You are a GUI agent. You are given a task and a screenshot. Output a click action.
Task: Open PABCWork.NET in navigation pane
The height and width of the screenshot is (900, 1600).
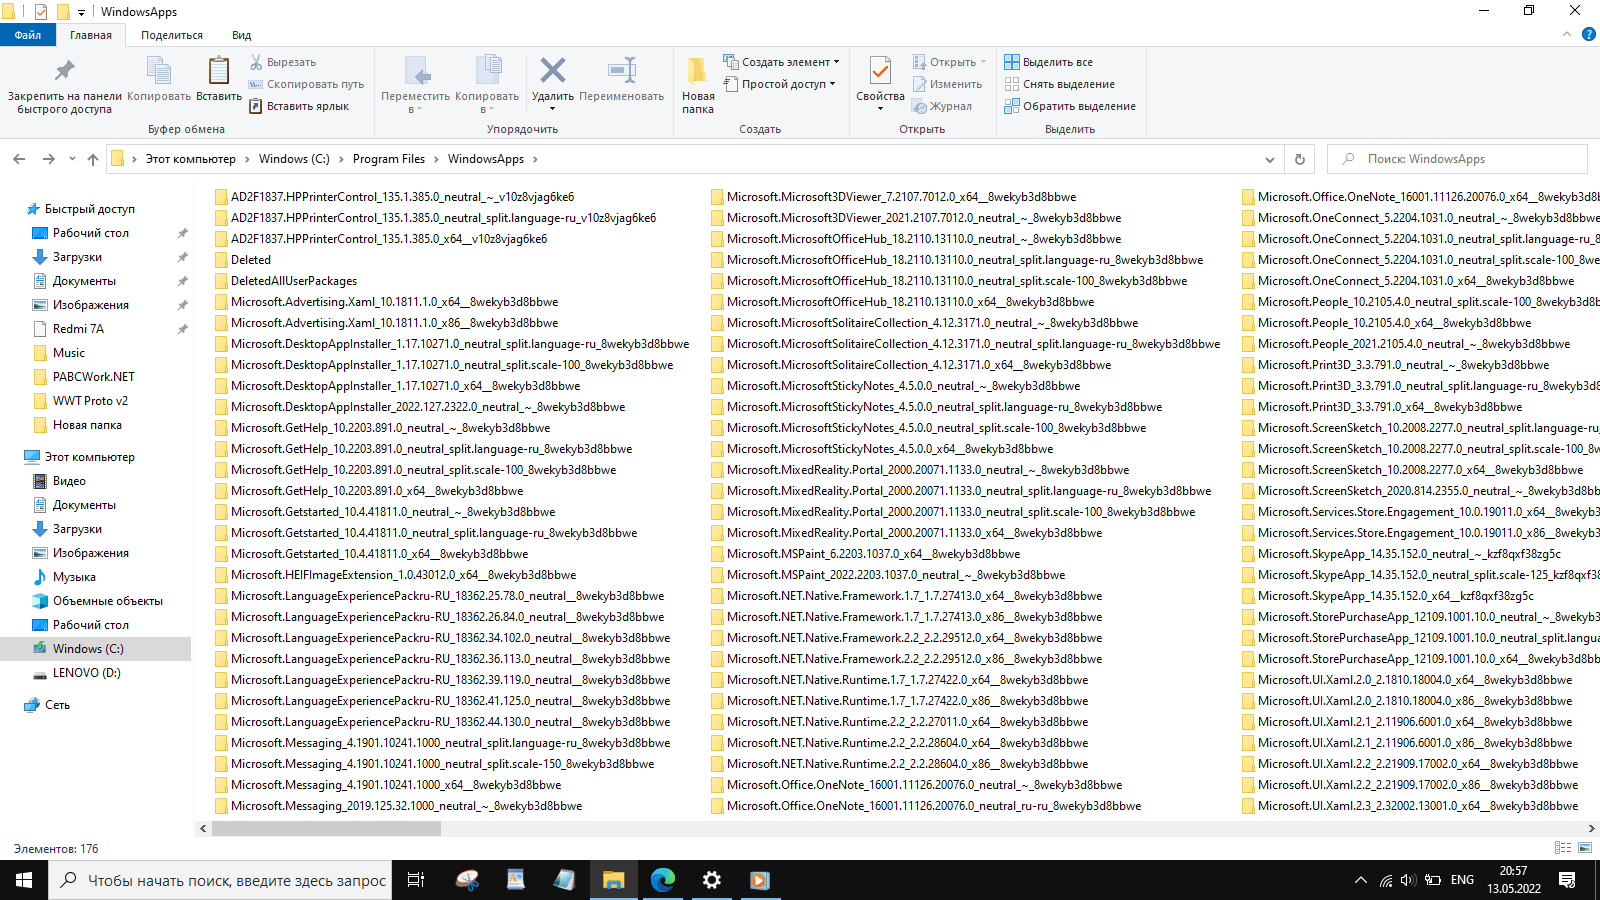point(94,377)
